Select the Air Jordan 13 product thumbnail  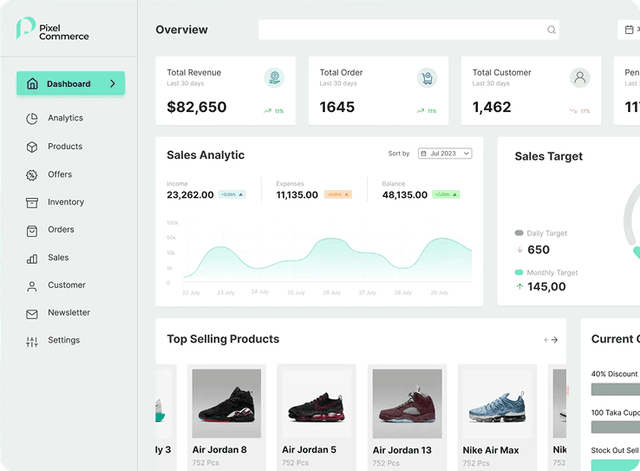[x=407, y=403]
